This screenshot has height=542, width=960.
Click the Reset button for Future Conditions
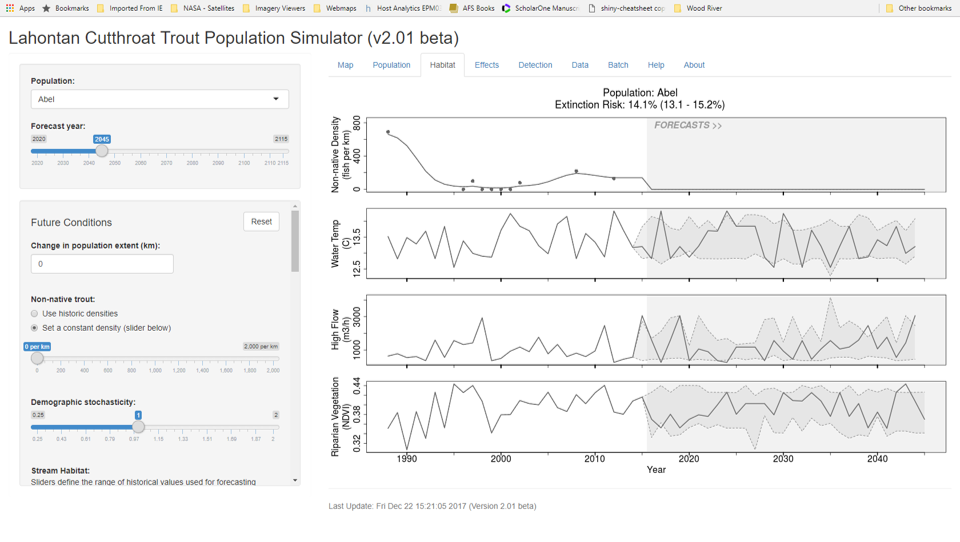click(x=261, y=222)
